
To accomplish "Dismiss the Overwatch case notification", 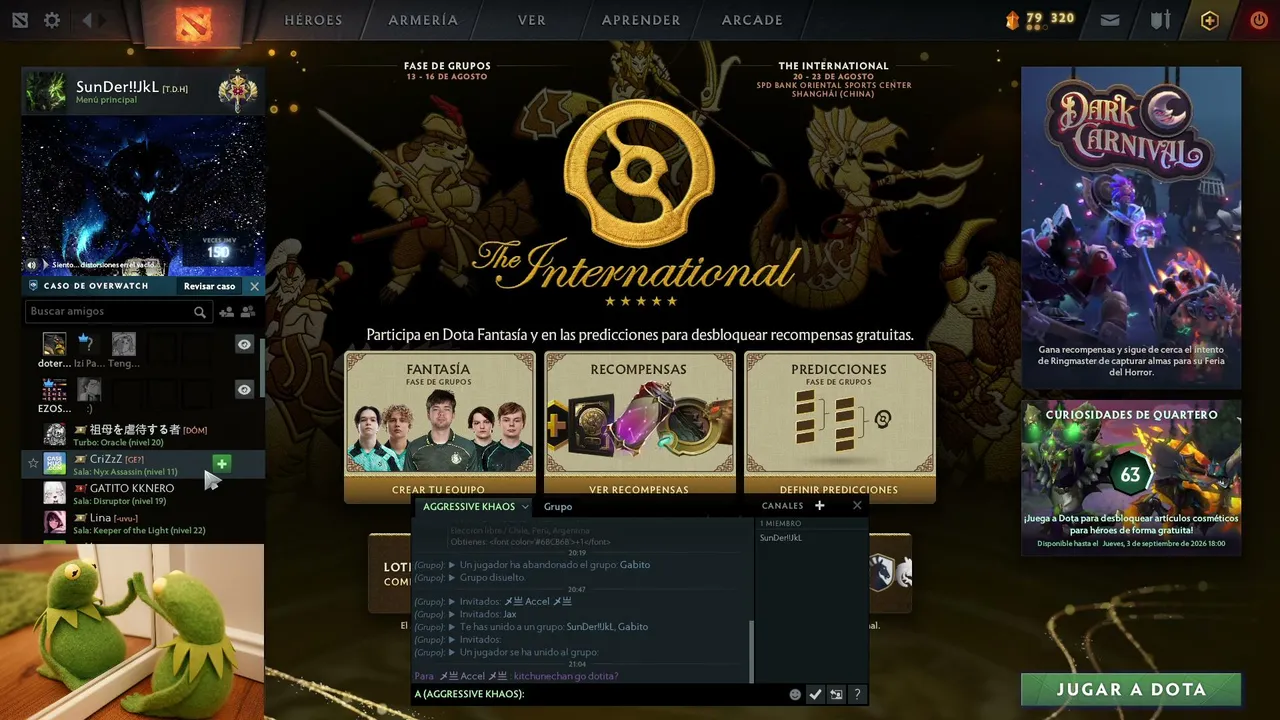I will pos(254,286).
